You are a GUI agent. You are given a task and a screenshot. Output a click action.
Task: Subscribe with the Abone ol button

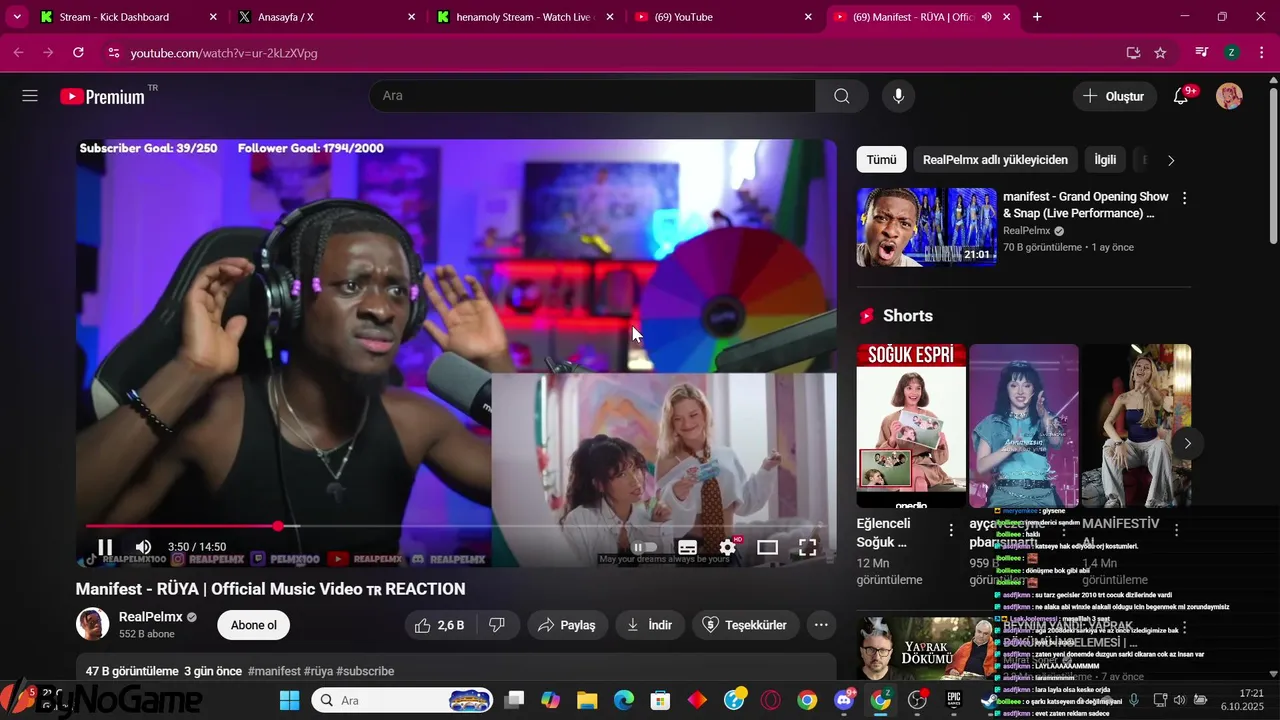[x=253, y=625]
